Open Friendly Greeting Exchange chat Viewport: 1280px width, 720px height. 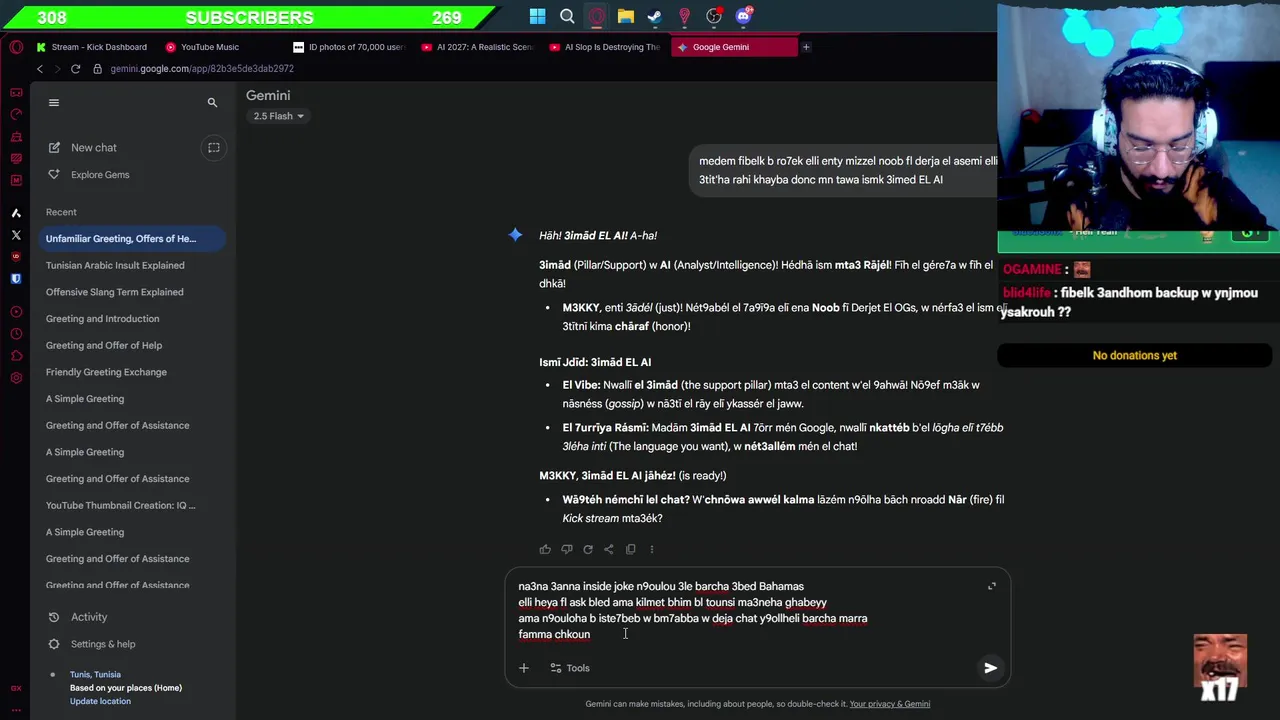(132, 372)
